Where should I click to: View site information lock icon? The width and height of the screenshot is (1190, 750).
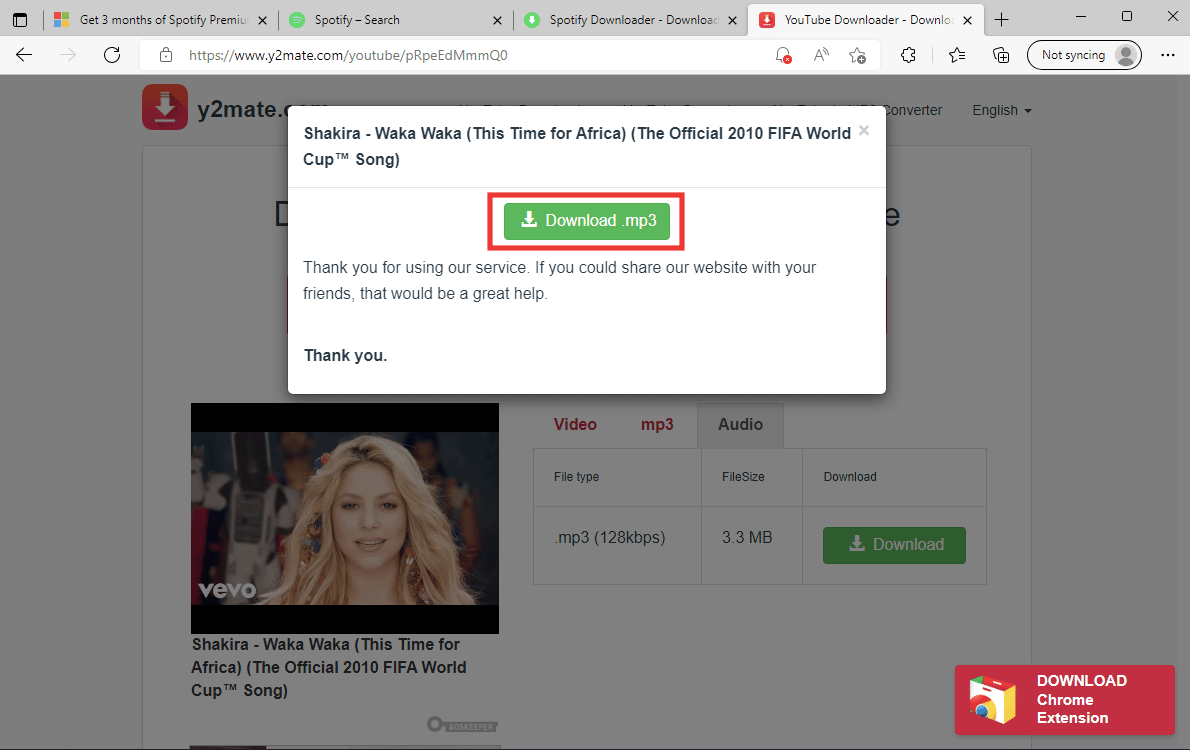(165, 55)
